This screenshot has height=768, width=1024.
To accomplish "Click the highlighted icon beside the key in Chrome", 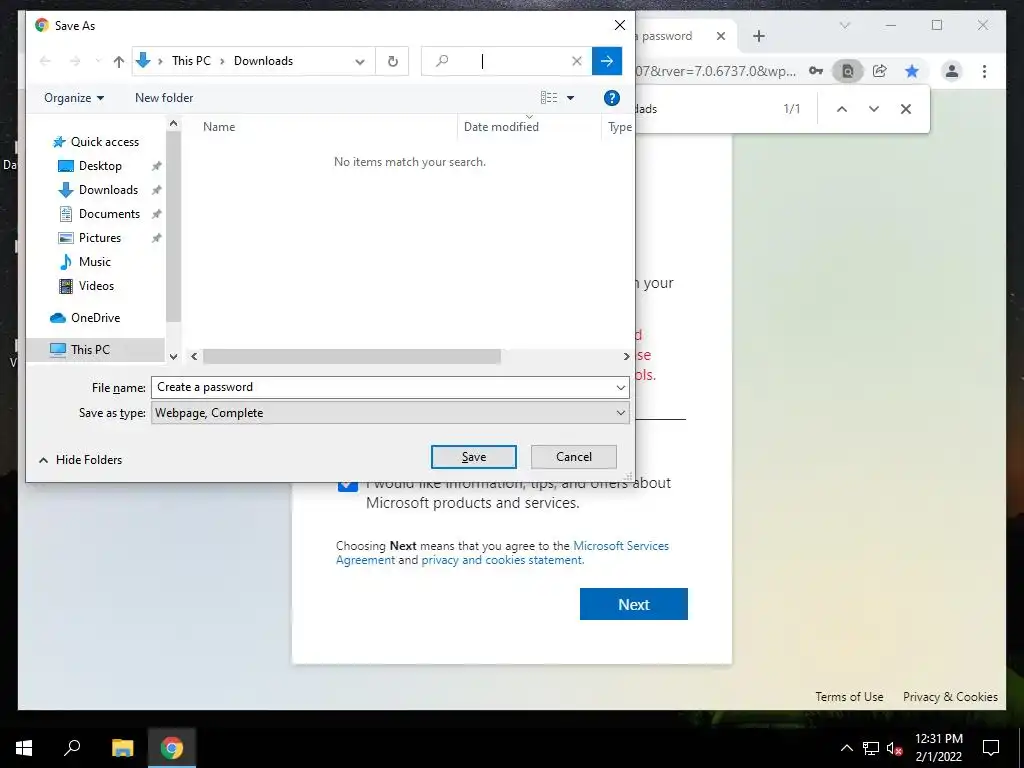I will coord(848,71).
